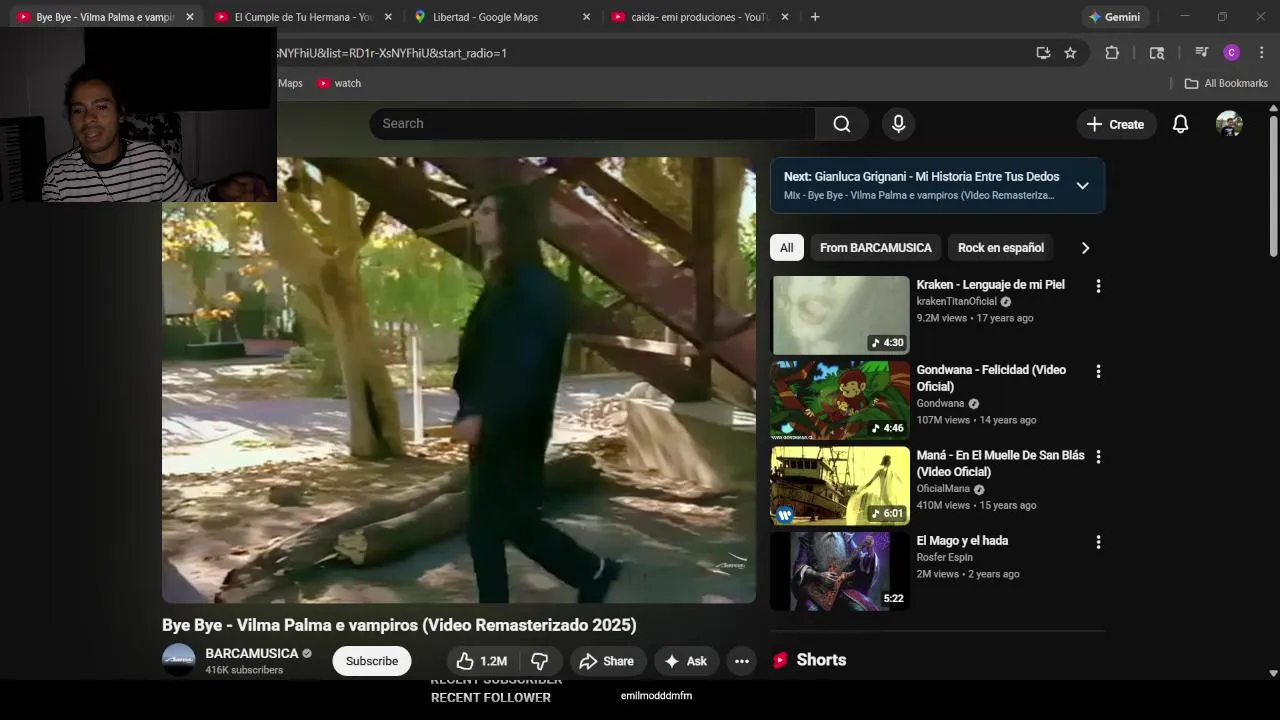The height and width of the screenshot is (720, 1280).
Task: Bookmark this page with the star icon
Action: (x=1070, y=53)
